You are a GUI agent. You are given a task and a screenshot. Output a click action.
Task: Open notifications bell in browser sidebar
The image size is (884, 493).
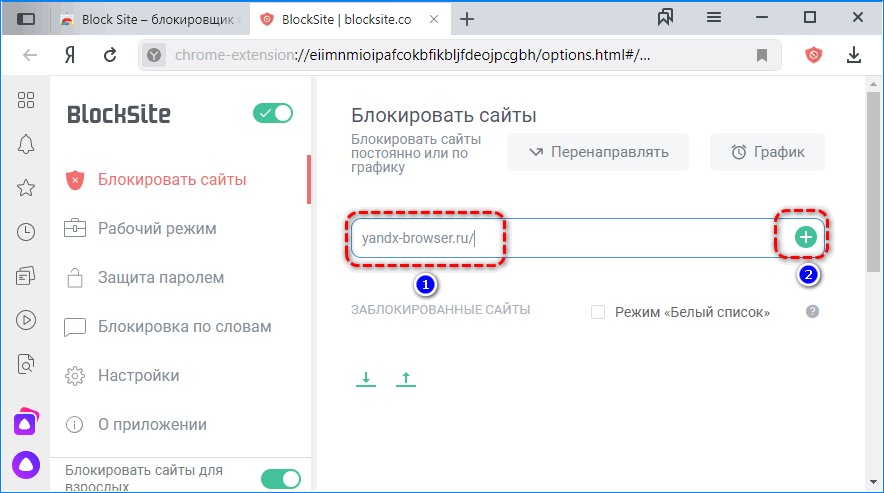click(x=26, y=144)
